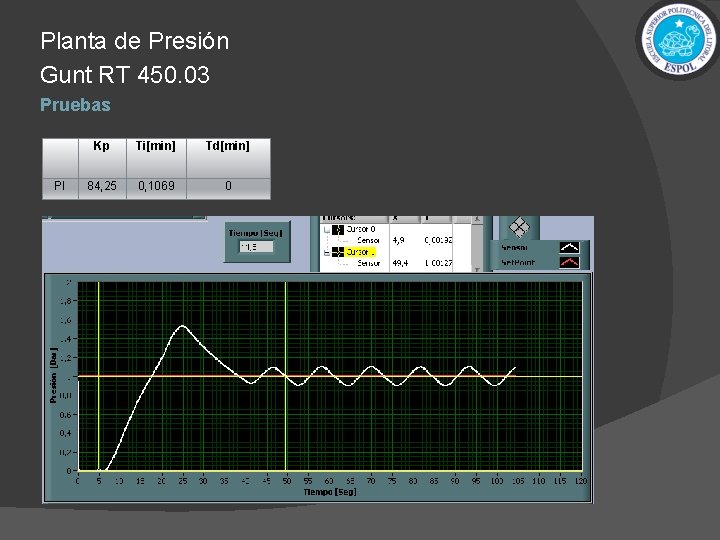This screenshot has width=720, height=540.
Task: Open the Sensor plot style icon in legend
Action: pos(569,248)
